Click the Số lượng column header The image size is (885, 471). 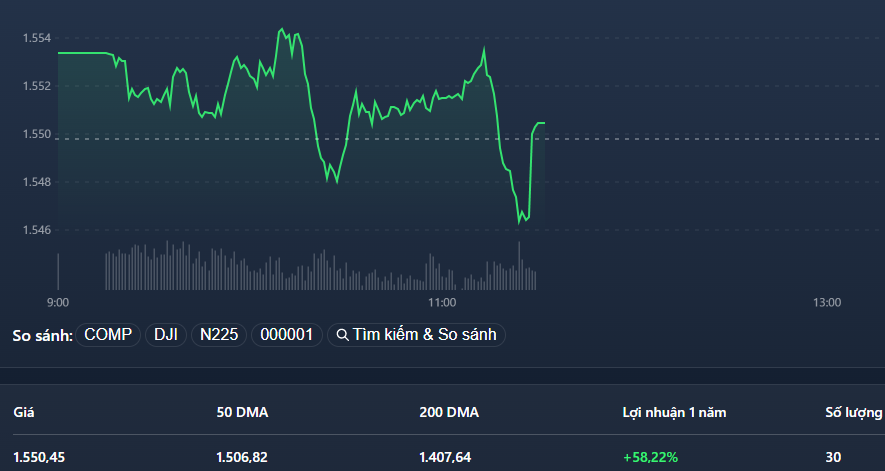853,411
